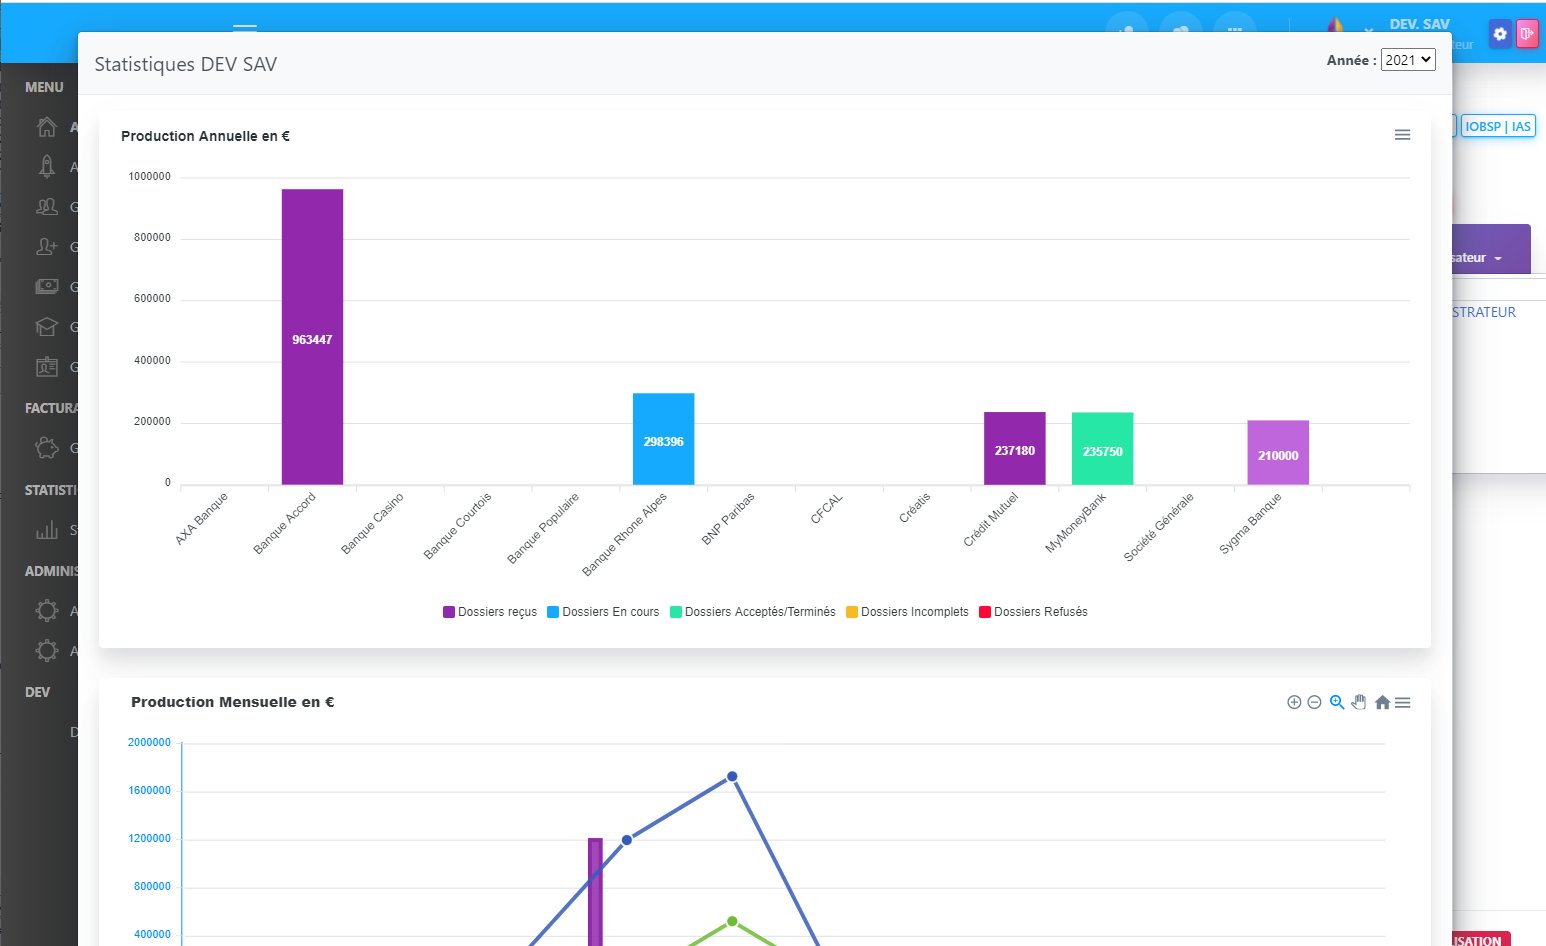Image resolution: width=1546 pixels, height=946 pixels.
Task: Click the Sygma Banque bar 210000
Action: tap(1278, 453)
